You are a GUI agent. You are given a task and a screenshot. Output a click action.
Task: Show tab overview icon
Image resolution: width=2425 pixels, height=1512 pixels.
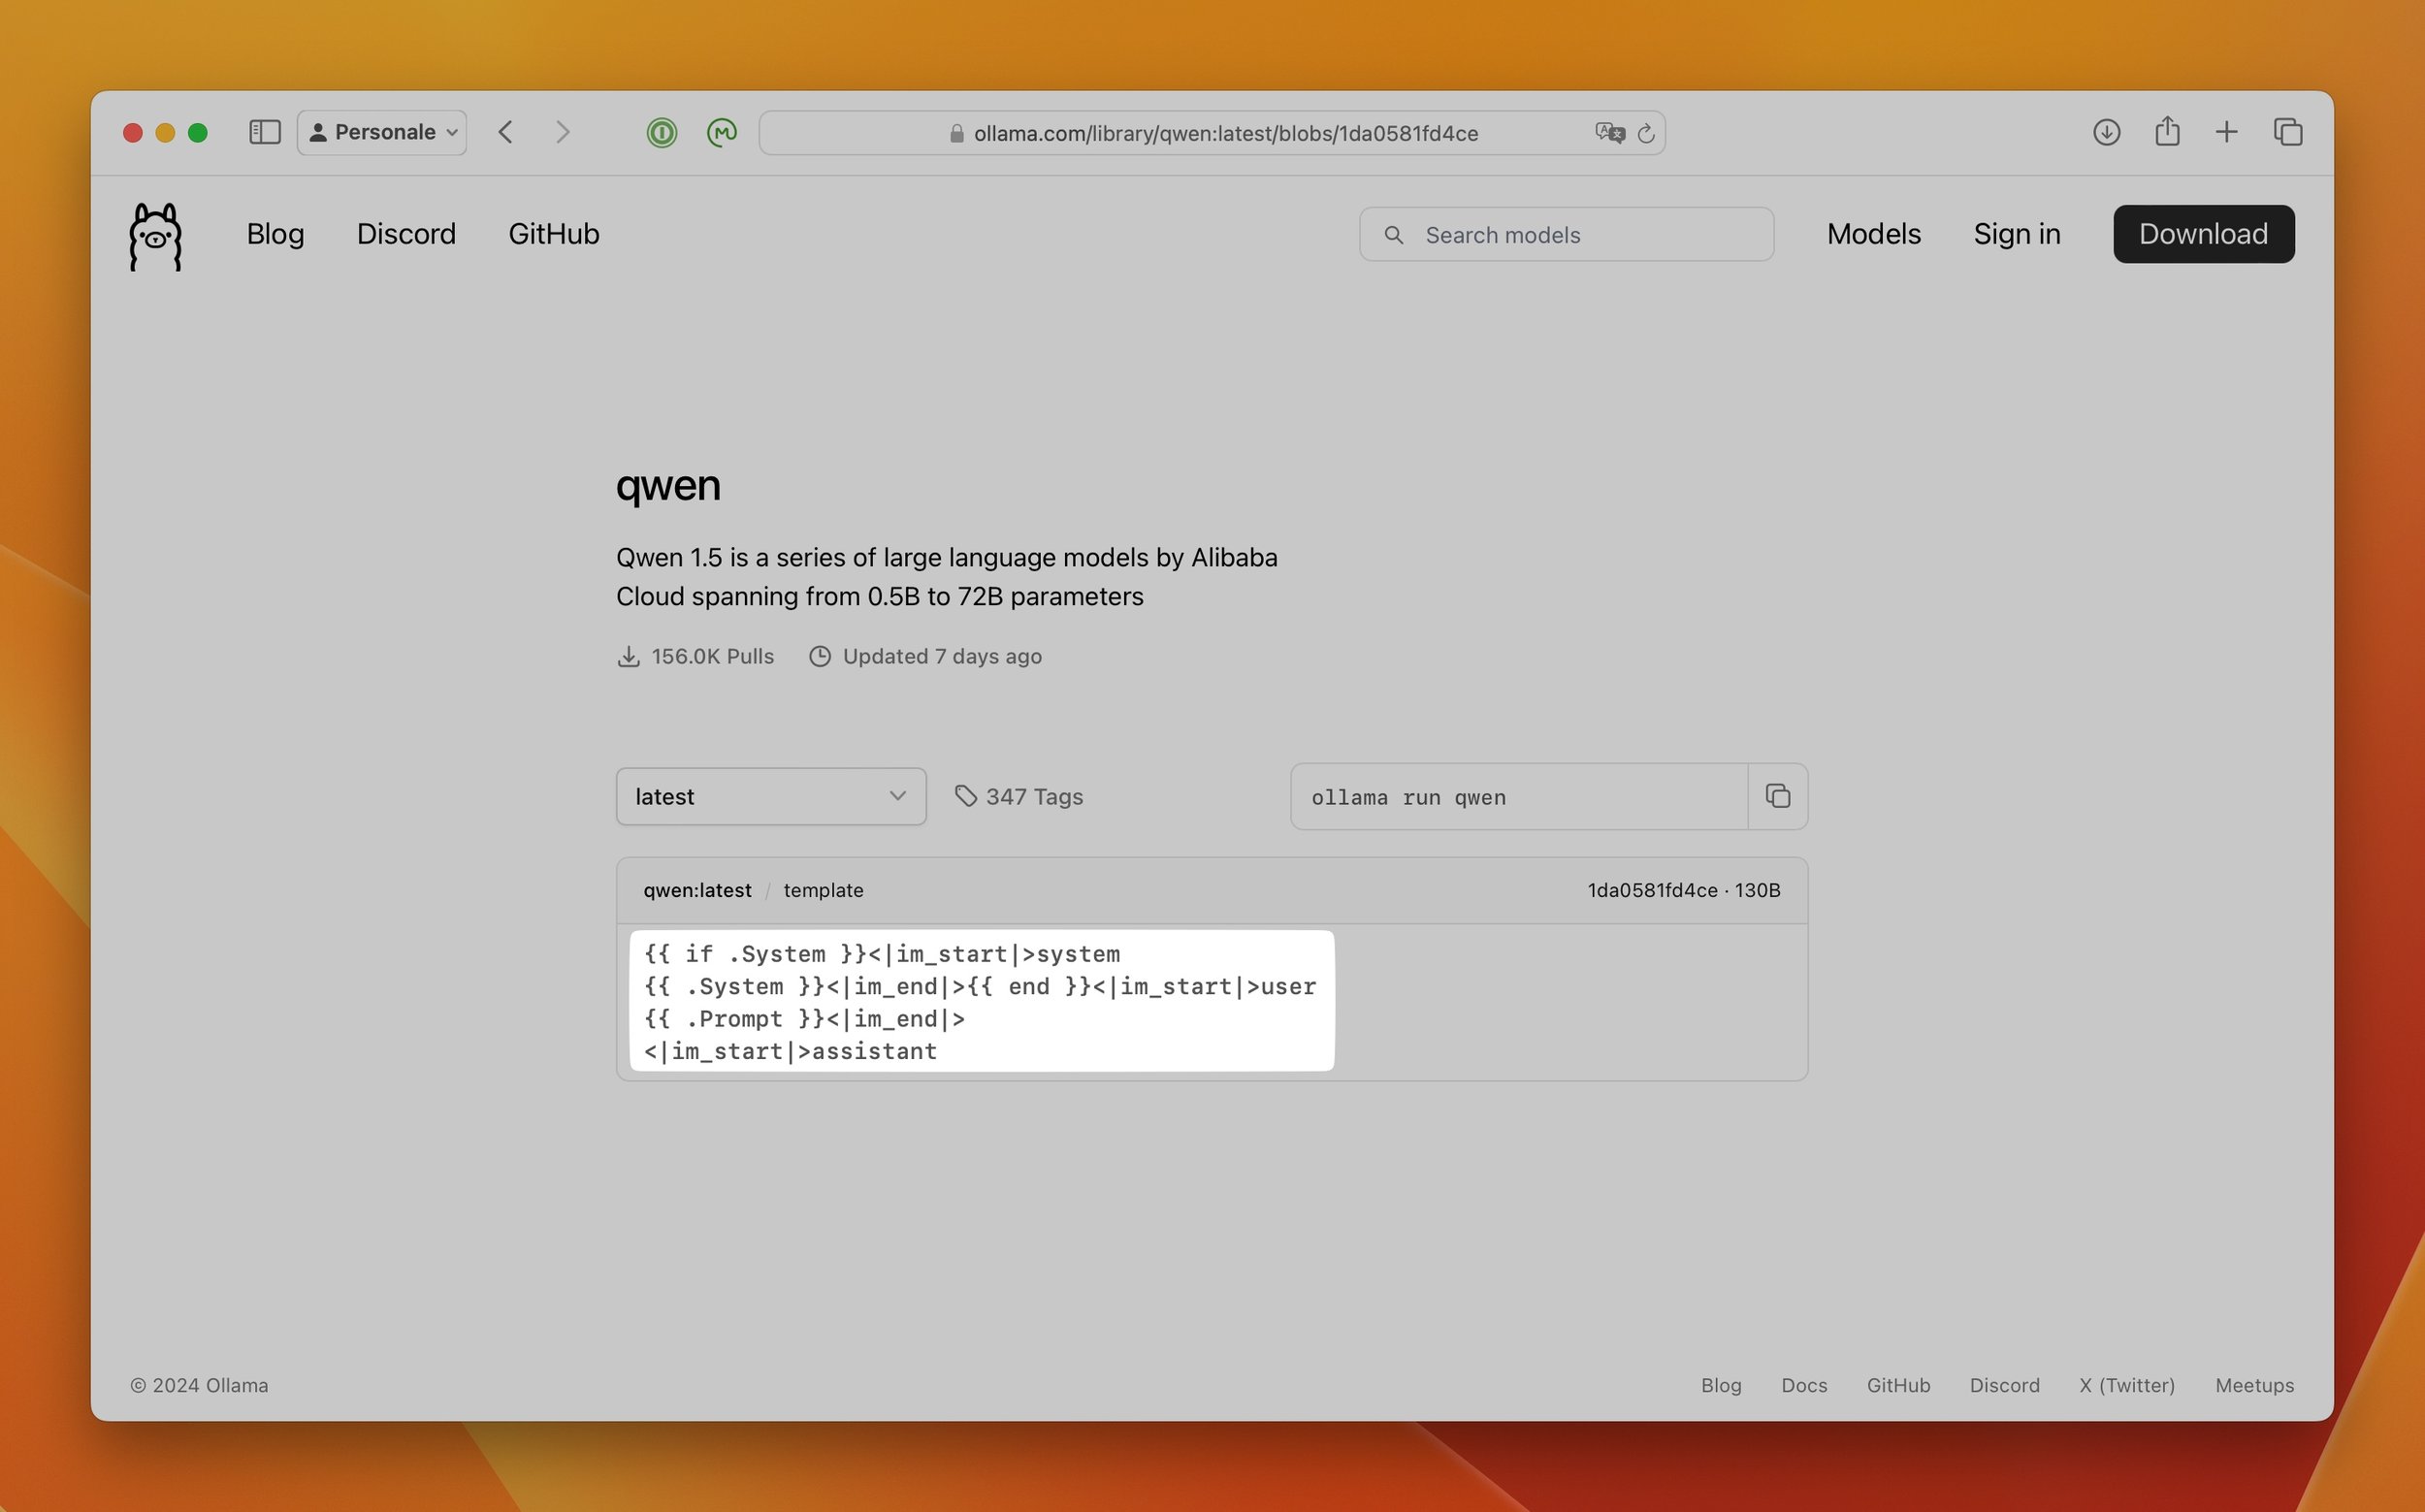pyautogui.click(x=2288, y=132)
